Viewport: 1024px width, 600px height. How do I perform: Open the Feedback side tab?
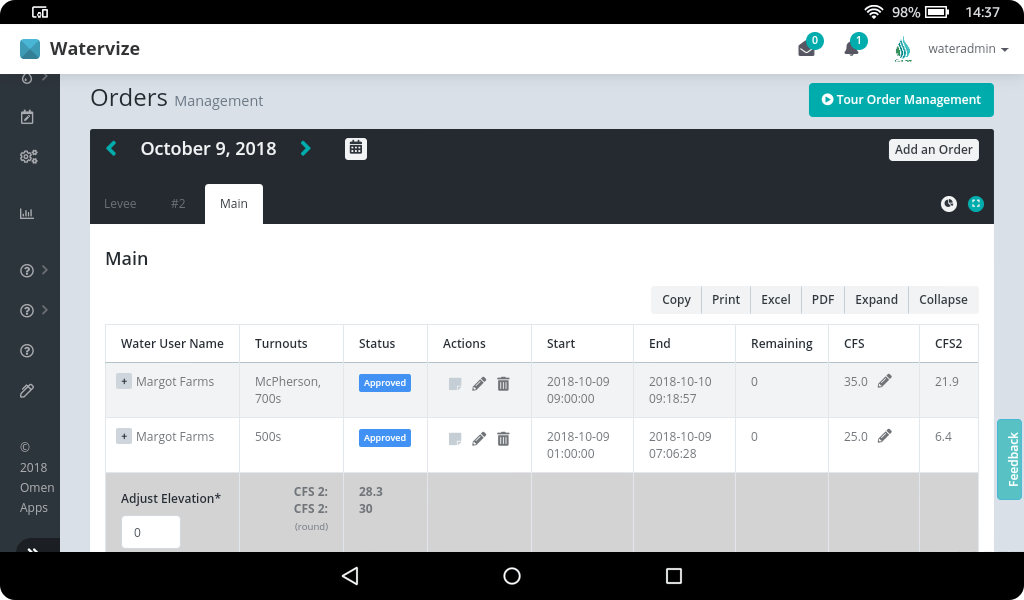pyautogui.click(x=1010, y=460)
